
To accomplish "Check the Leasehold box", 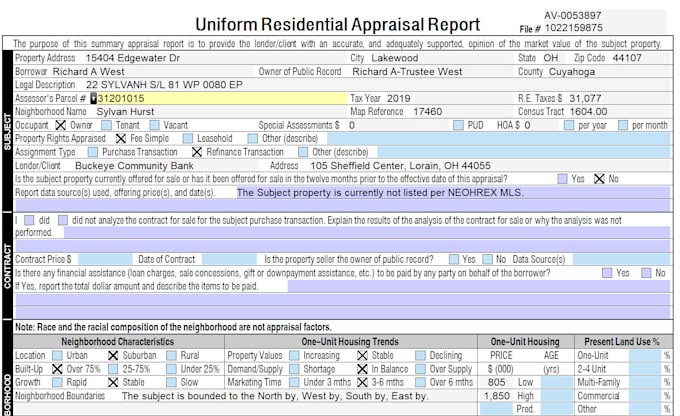I will (x=188, y=138).
